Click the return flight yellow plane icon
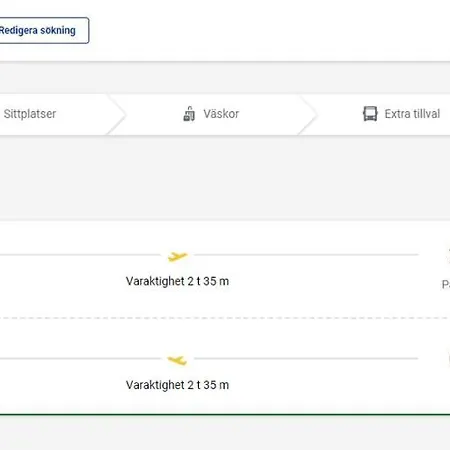The width and height of the screenshot is (450, 450). (177, 360)
